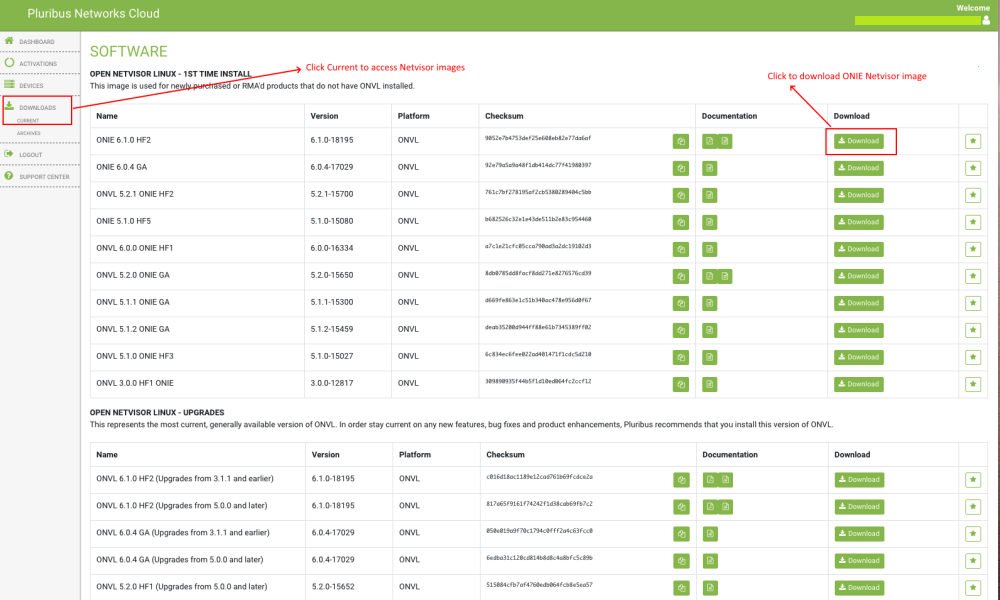
Task: Select Downloads in the sidebar
Action: [37, 107]
